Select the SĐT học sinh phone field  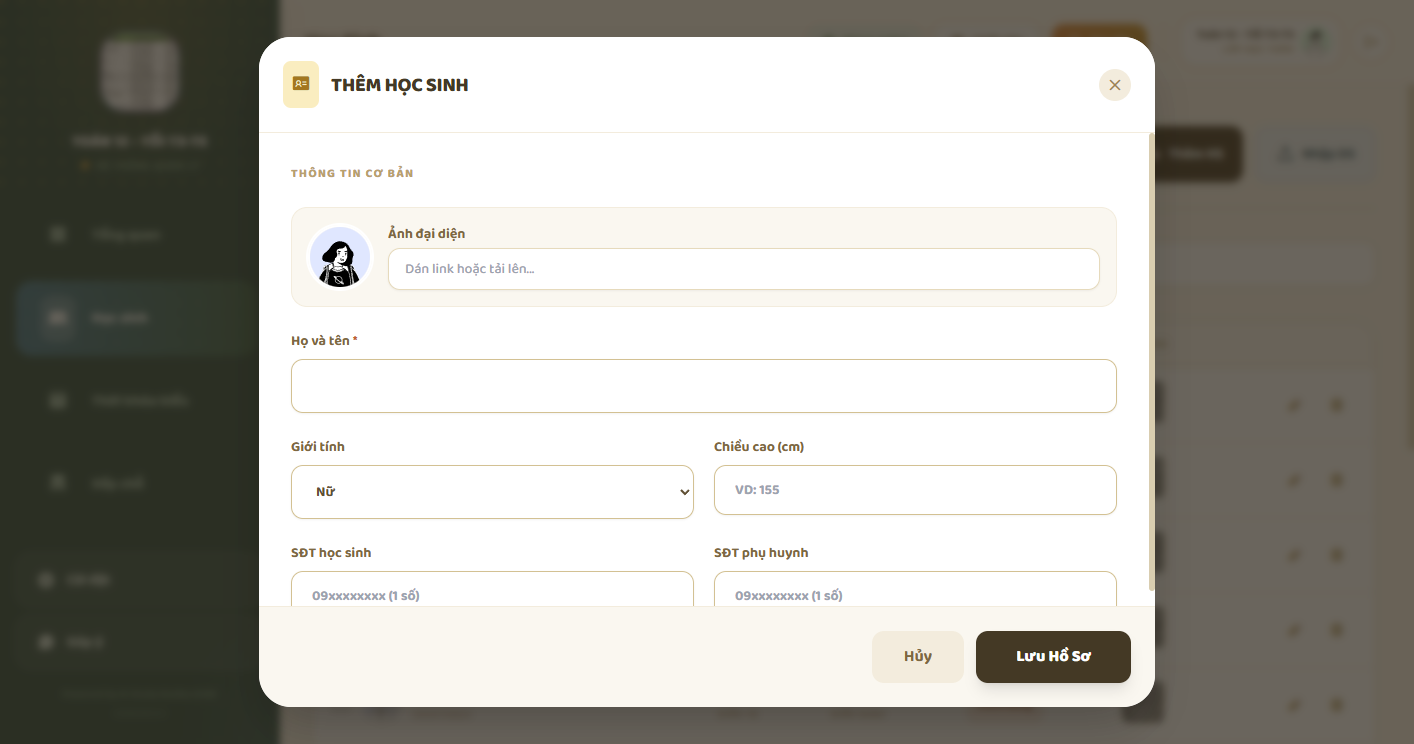pos(492,590)
